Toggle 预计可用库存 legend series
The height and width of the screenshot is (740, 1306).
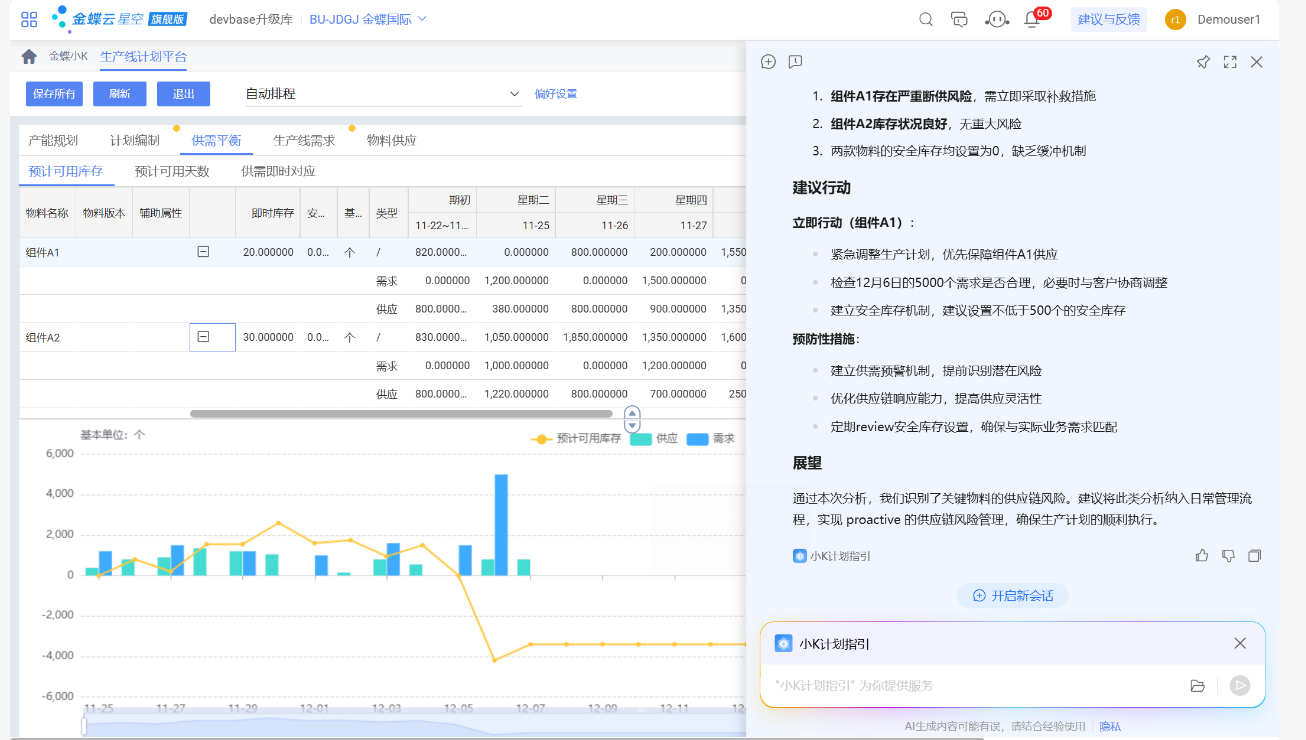(x=575, y=438)
